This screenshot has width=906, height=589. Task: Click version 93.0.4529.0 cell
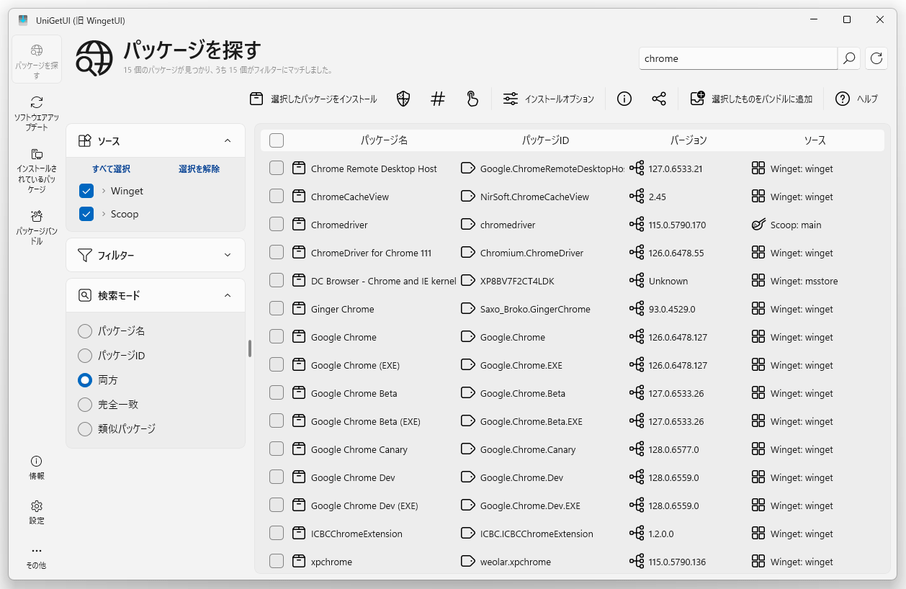point(672,309)
